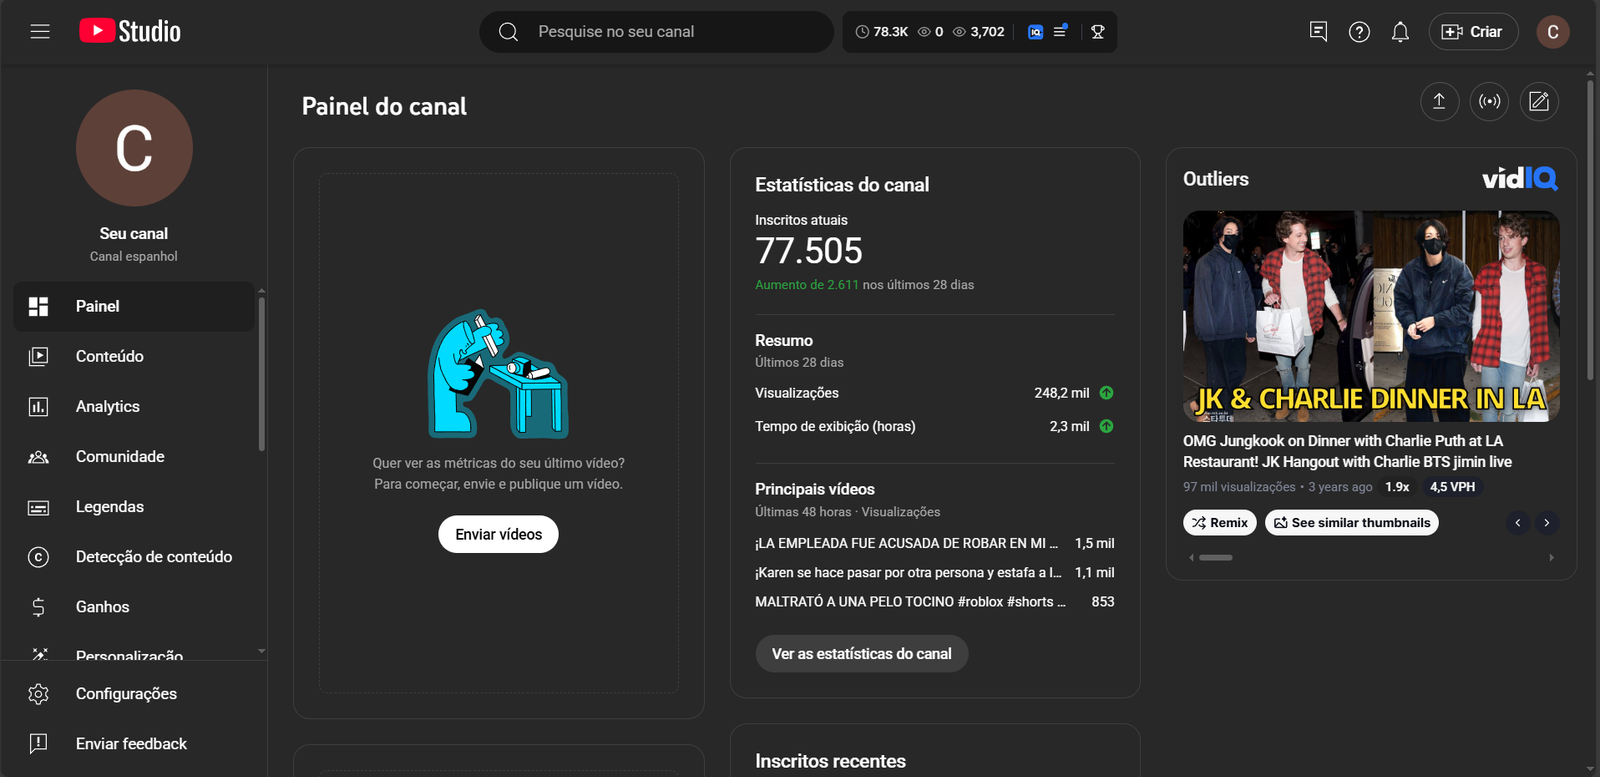1600x777 pixels.
Task: Click the Criar button
Action: click(1473, 32)
